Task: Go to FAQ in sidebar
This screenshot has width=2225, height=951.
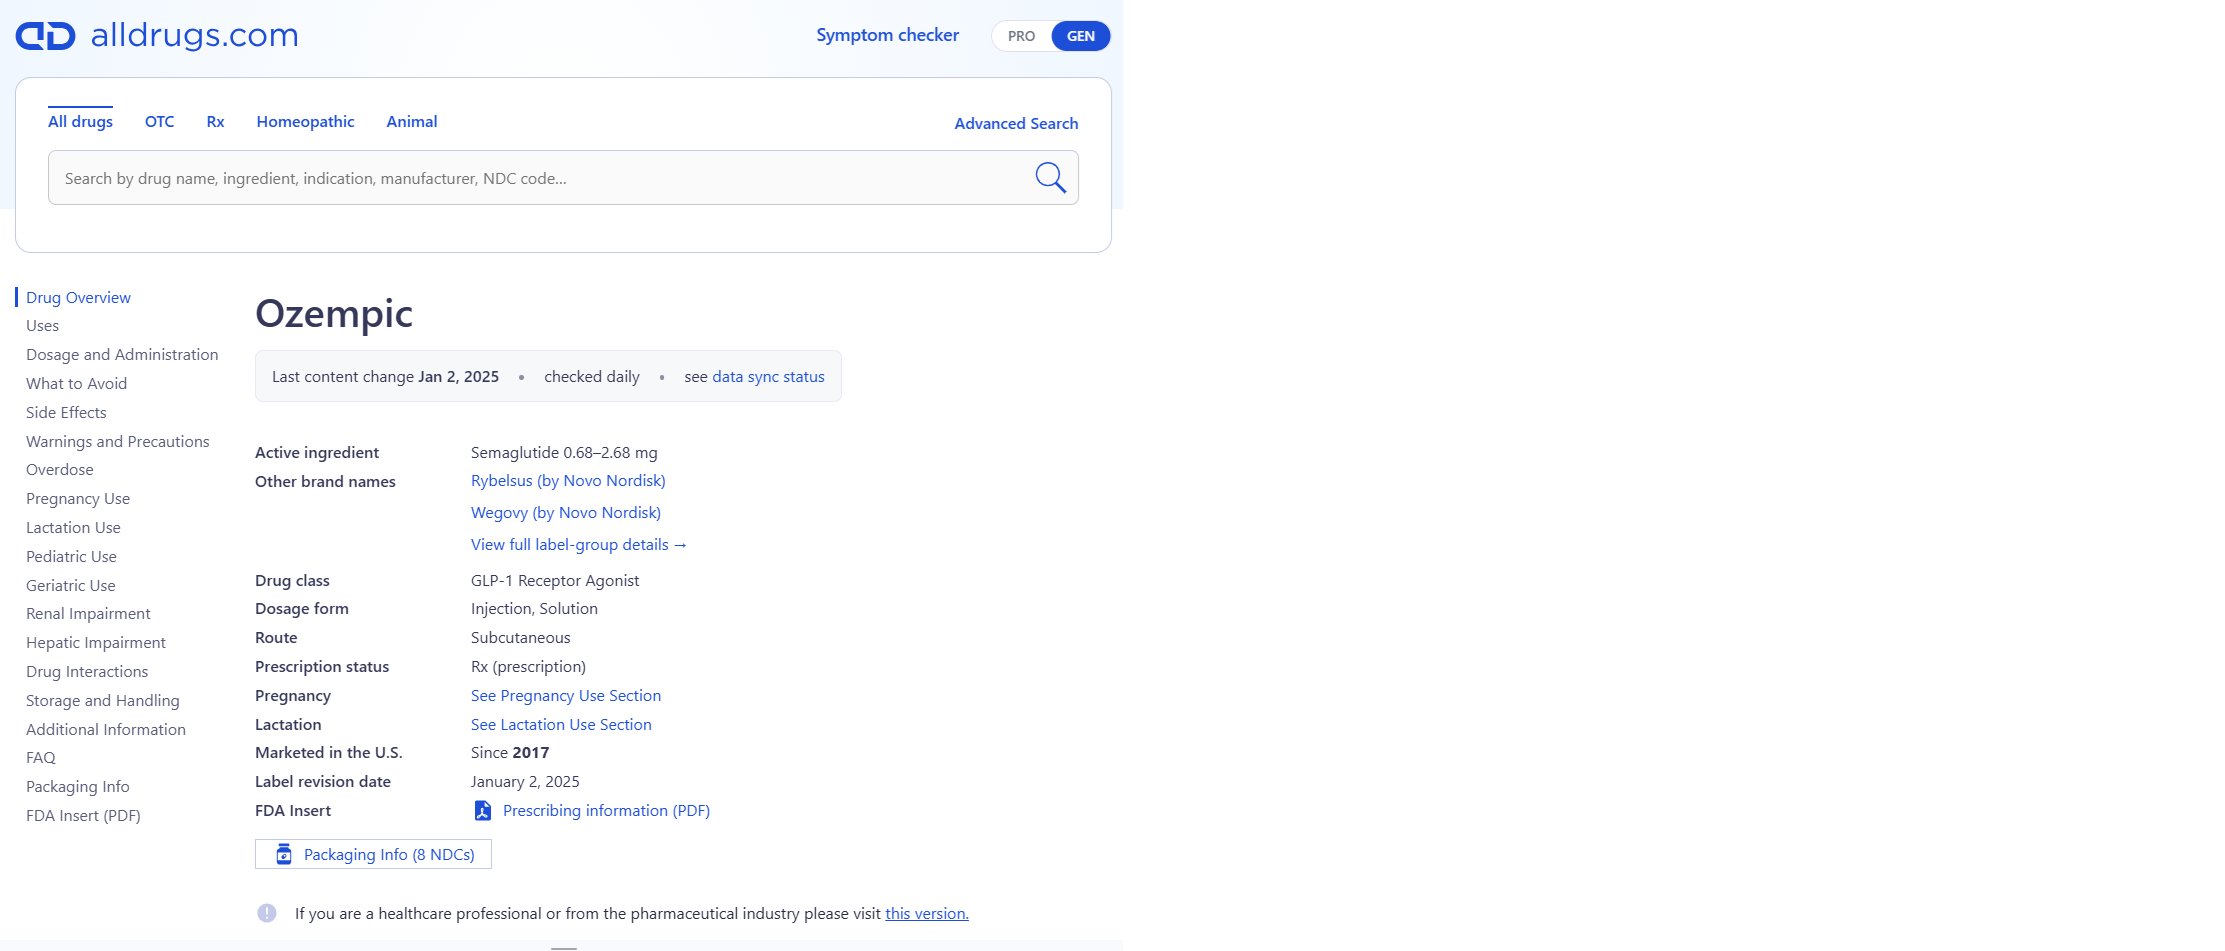Action: [x=41, y=758]
